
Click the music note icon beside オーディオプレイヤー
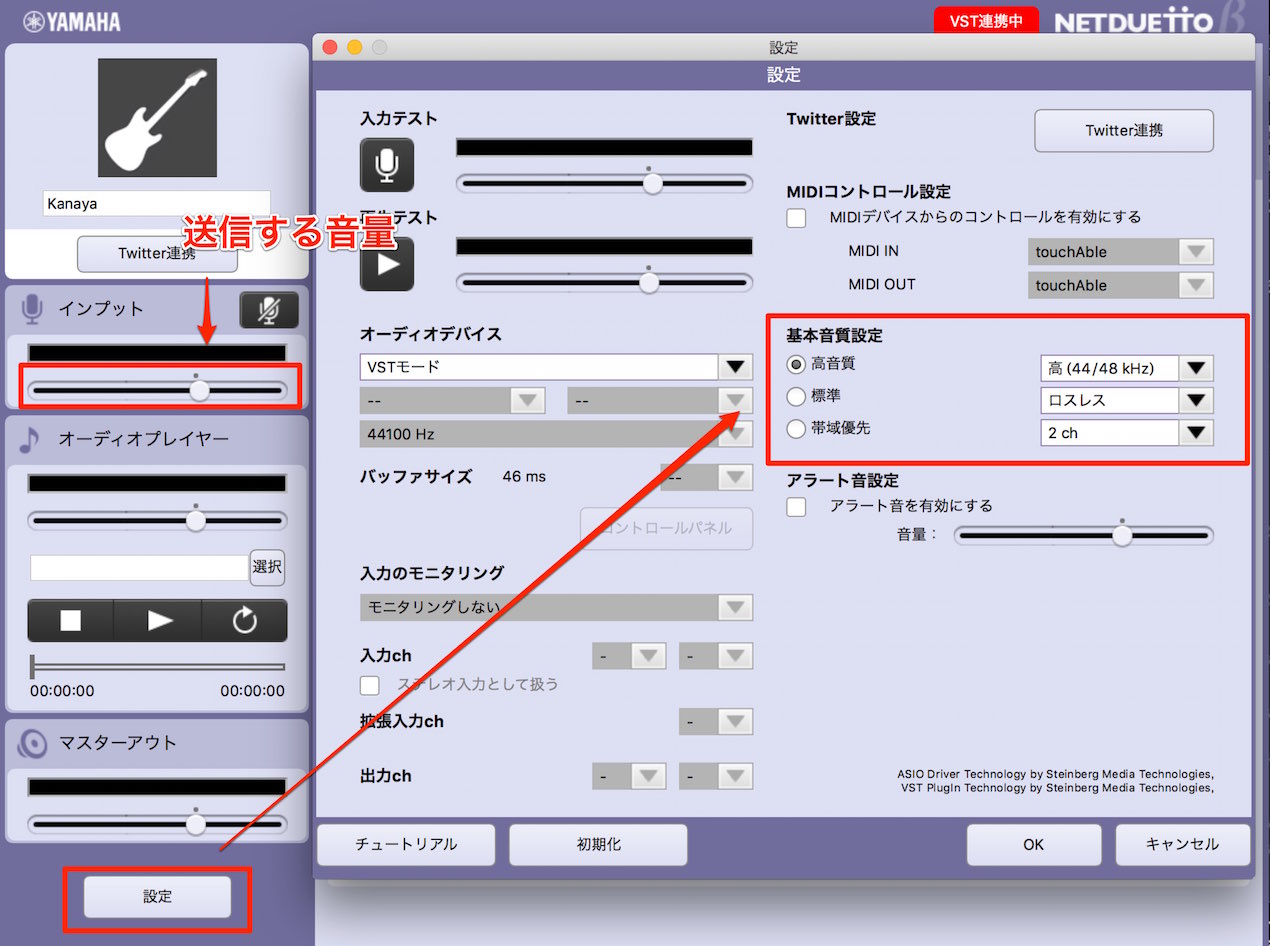pos(30,438)
